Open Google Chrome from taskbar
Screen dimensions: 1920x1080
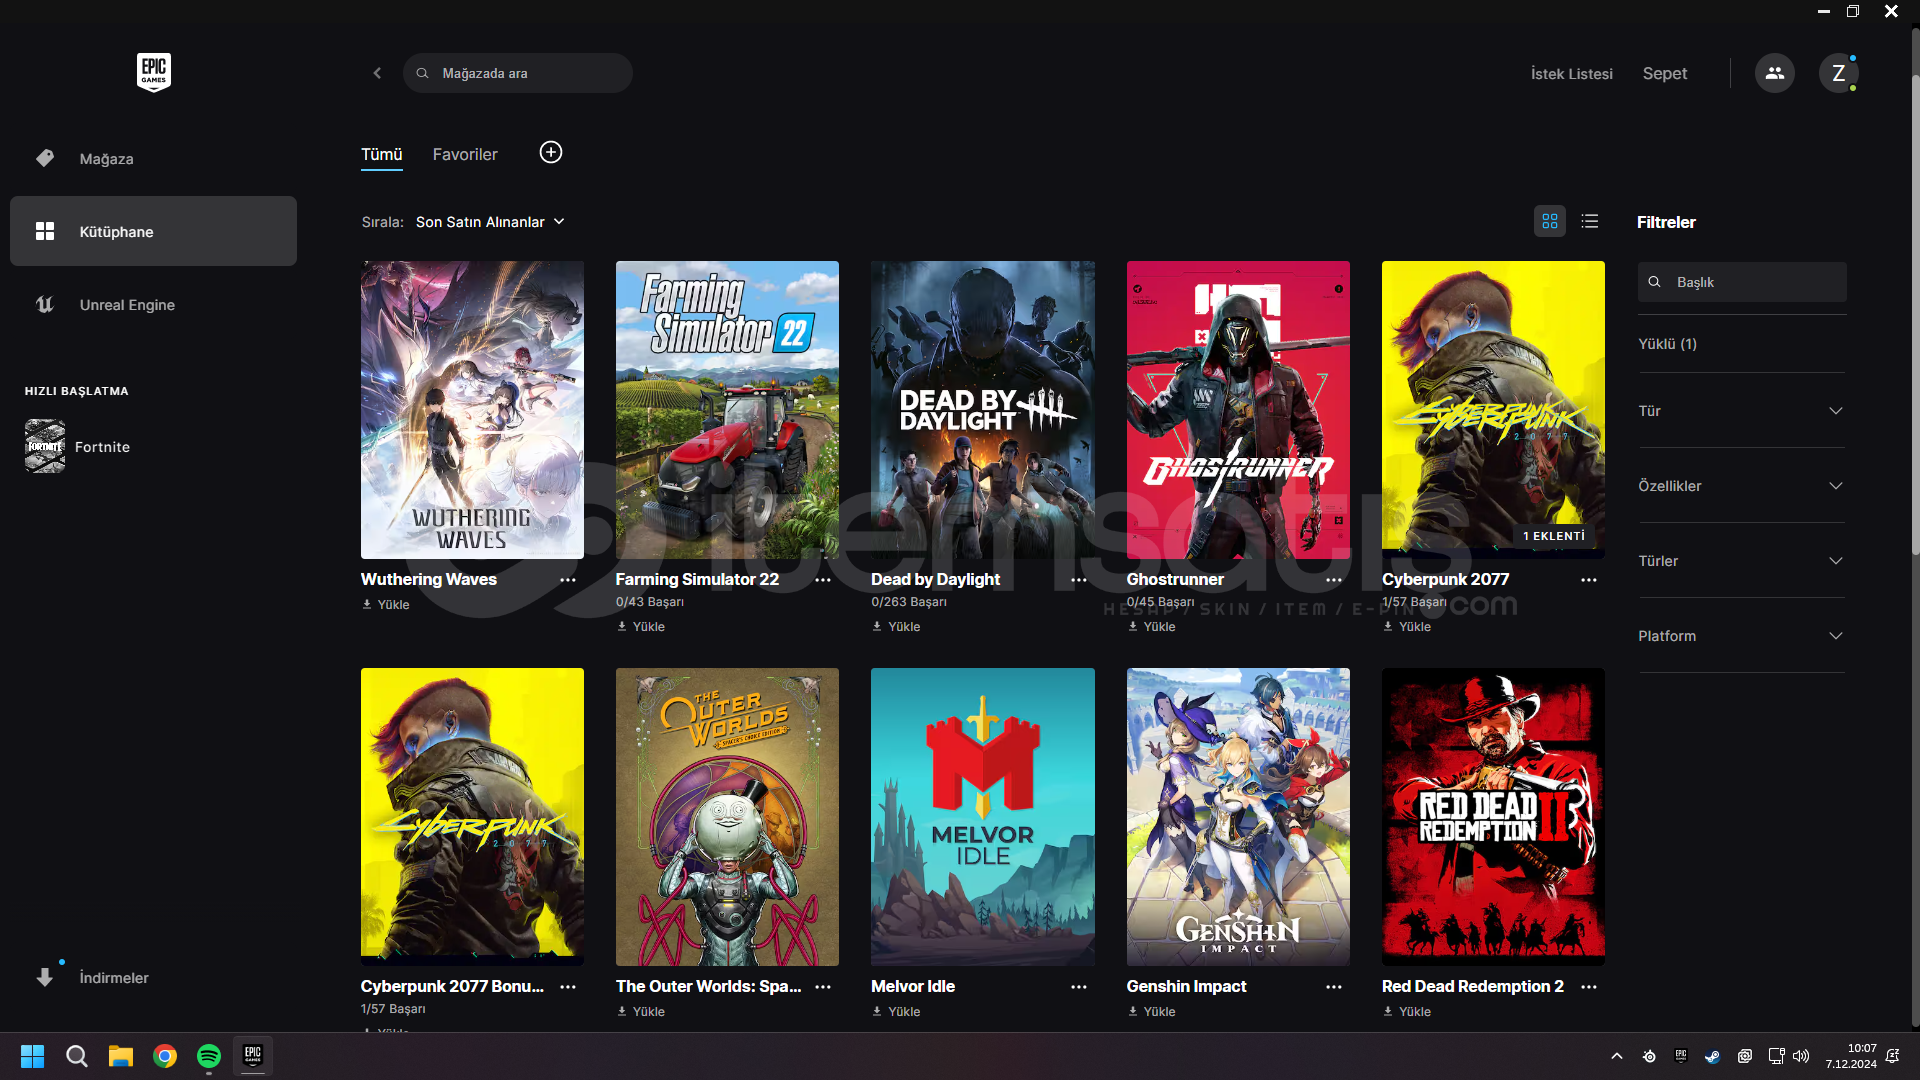[x=164, y=1056]
